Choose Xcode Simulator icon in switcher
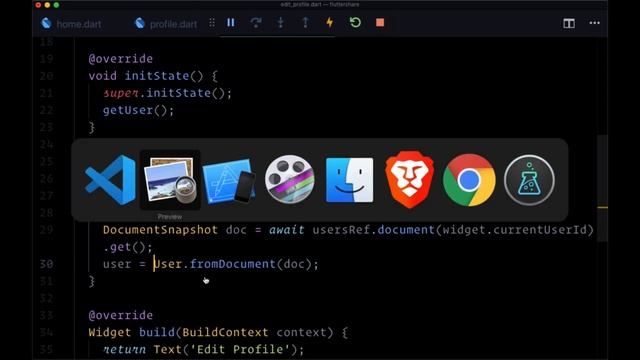Viewport: 640px width, 360px height. click(x=229, y=180)
